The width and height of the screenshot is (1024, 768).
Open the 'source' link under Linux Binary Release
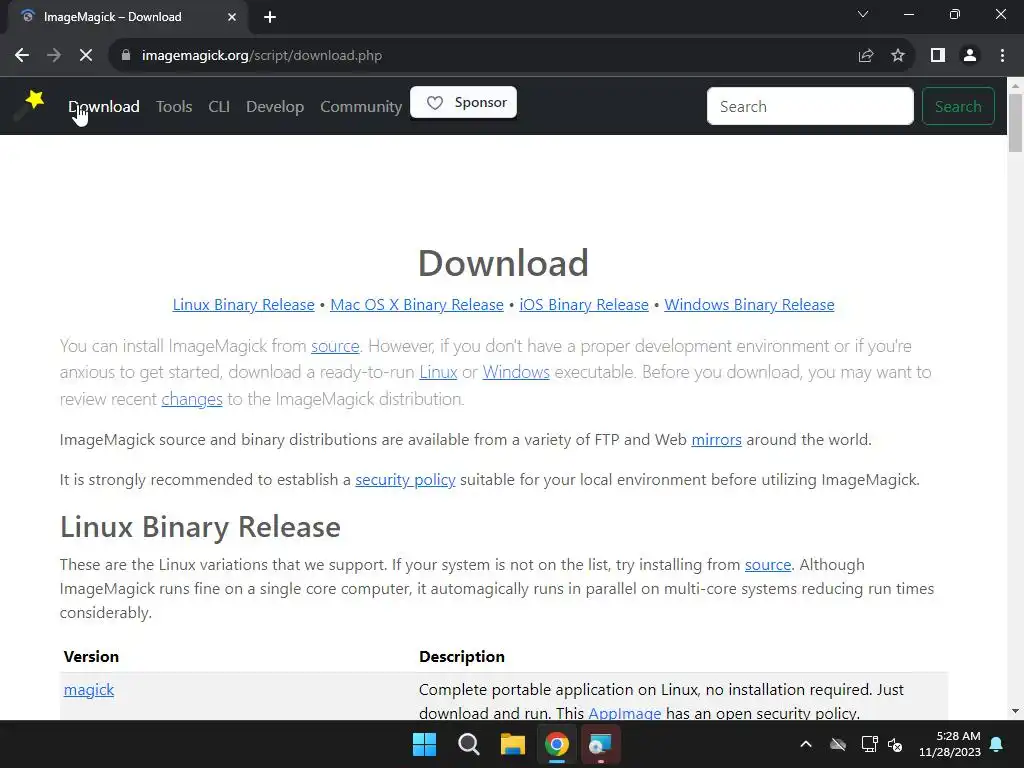(768, 564)
